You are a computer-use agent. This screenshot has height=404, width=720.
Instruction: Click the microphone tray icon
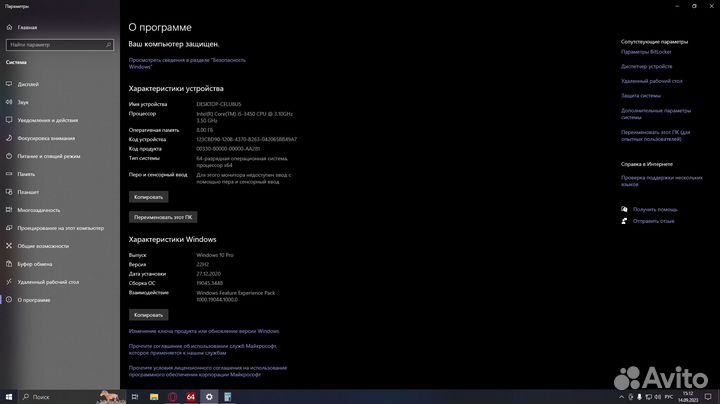[x=639, y=397]
